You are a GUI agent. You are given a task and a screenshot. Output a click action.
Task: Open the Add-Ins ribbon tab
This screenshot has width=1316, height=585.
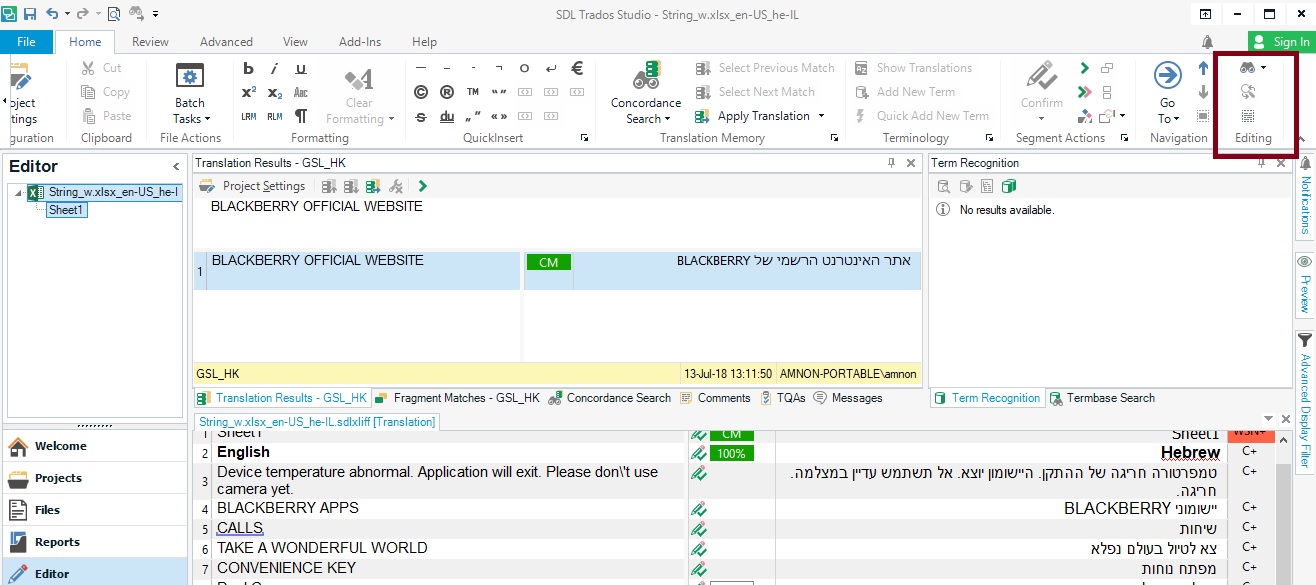pyautogui.click(x=360, y=42)
